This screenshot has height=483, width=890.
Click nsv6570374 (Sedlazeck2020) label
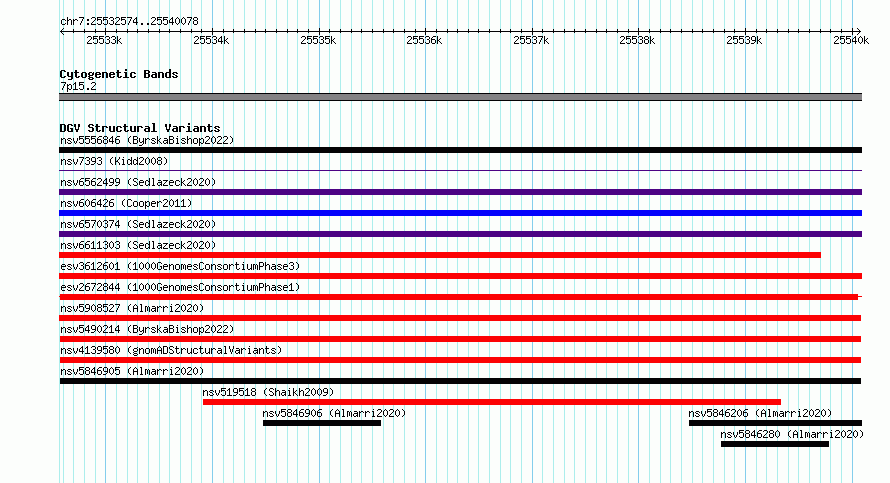(138, 224)
